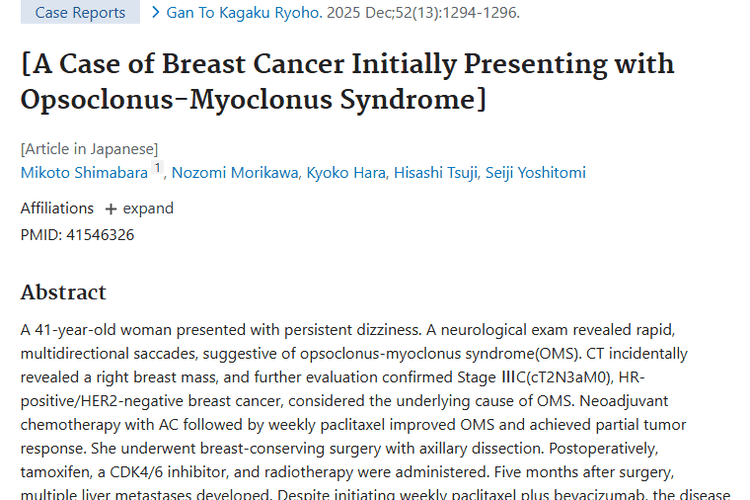
Task: Click the Abstract section heading
Action: point(63,293)
